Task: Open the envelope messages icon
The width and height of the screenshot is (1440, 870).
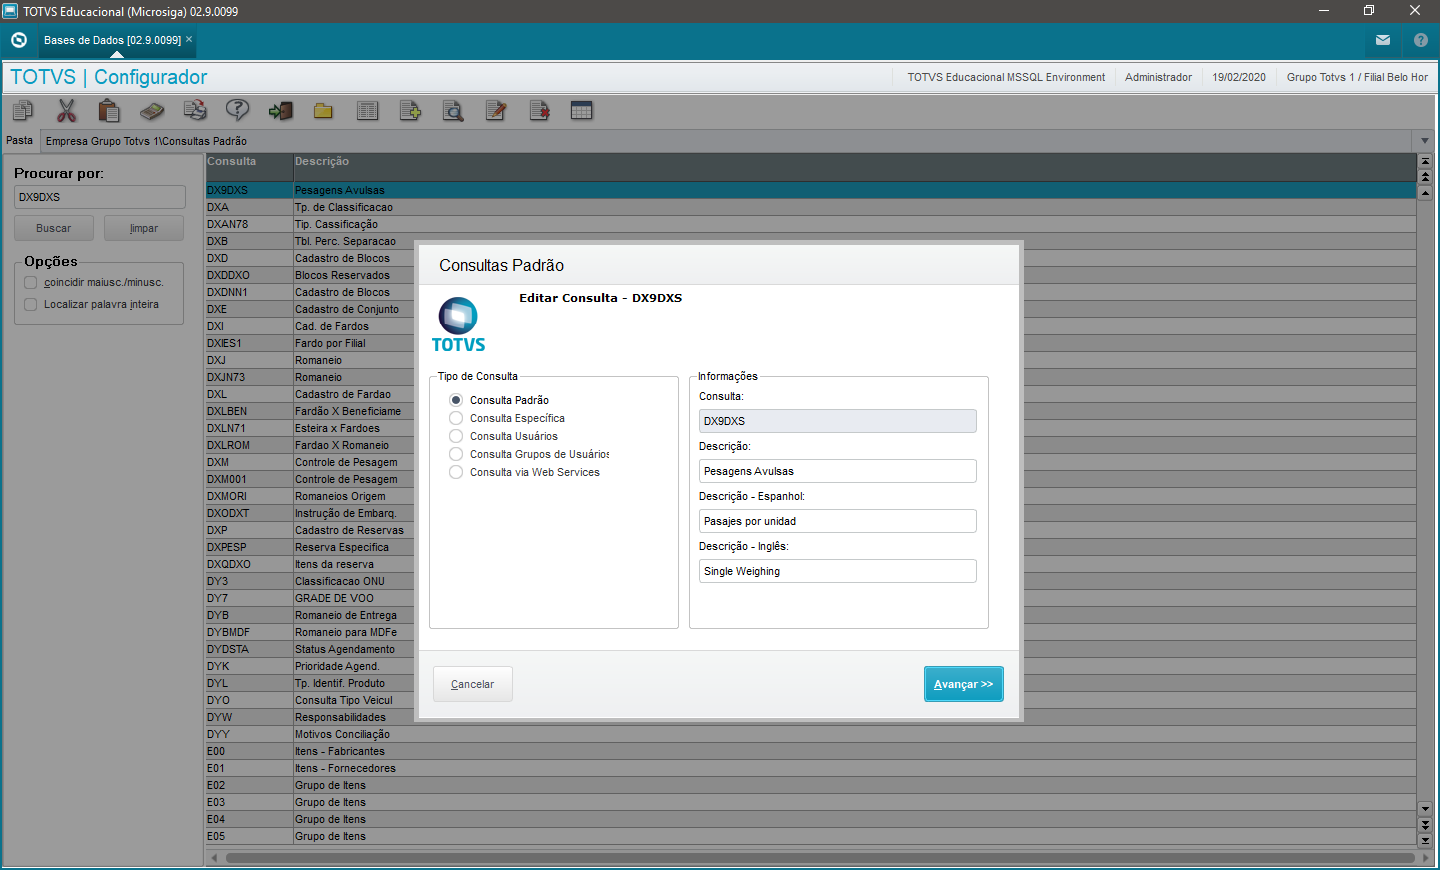Action: pyautogui.click(x=1383, y=40)
